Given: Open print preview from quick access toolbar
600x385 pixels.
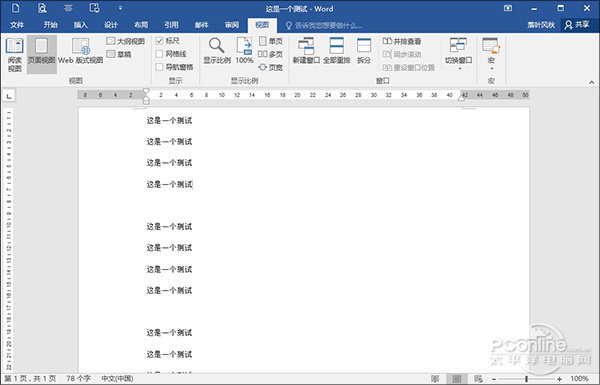Looking at the screenshot, I should (42, 8).
